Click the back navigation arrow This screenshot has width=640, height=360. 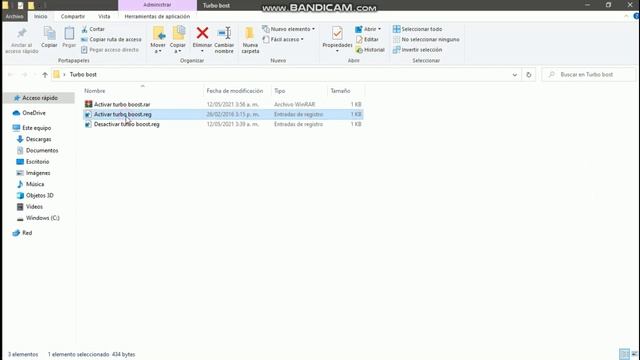pyautogui.click(x=11, y=75)
